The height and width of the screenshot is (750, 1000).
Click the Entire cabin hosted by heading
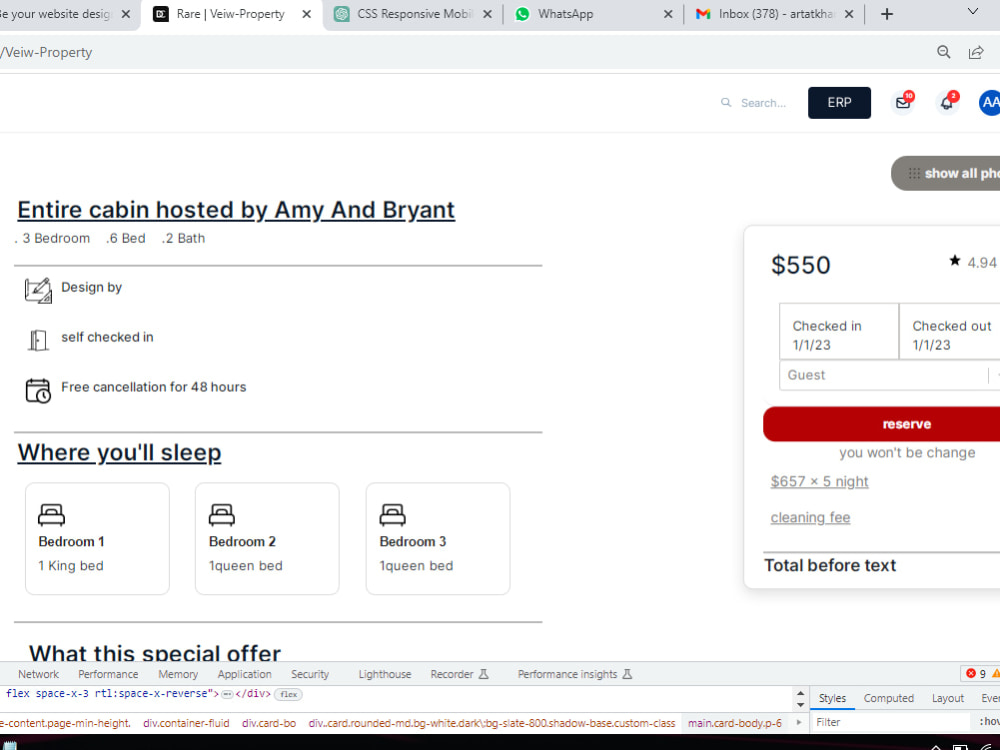pos(236,210)
